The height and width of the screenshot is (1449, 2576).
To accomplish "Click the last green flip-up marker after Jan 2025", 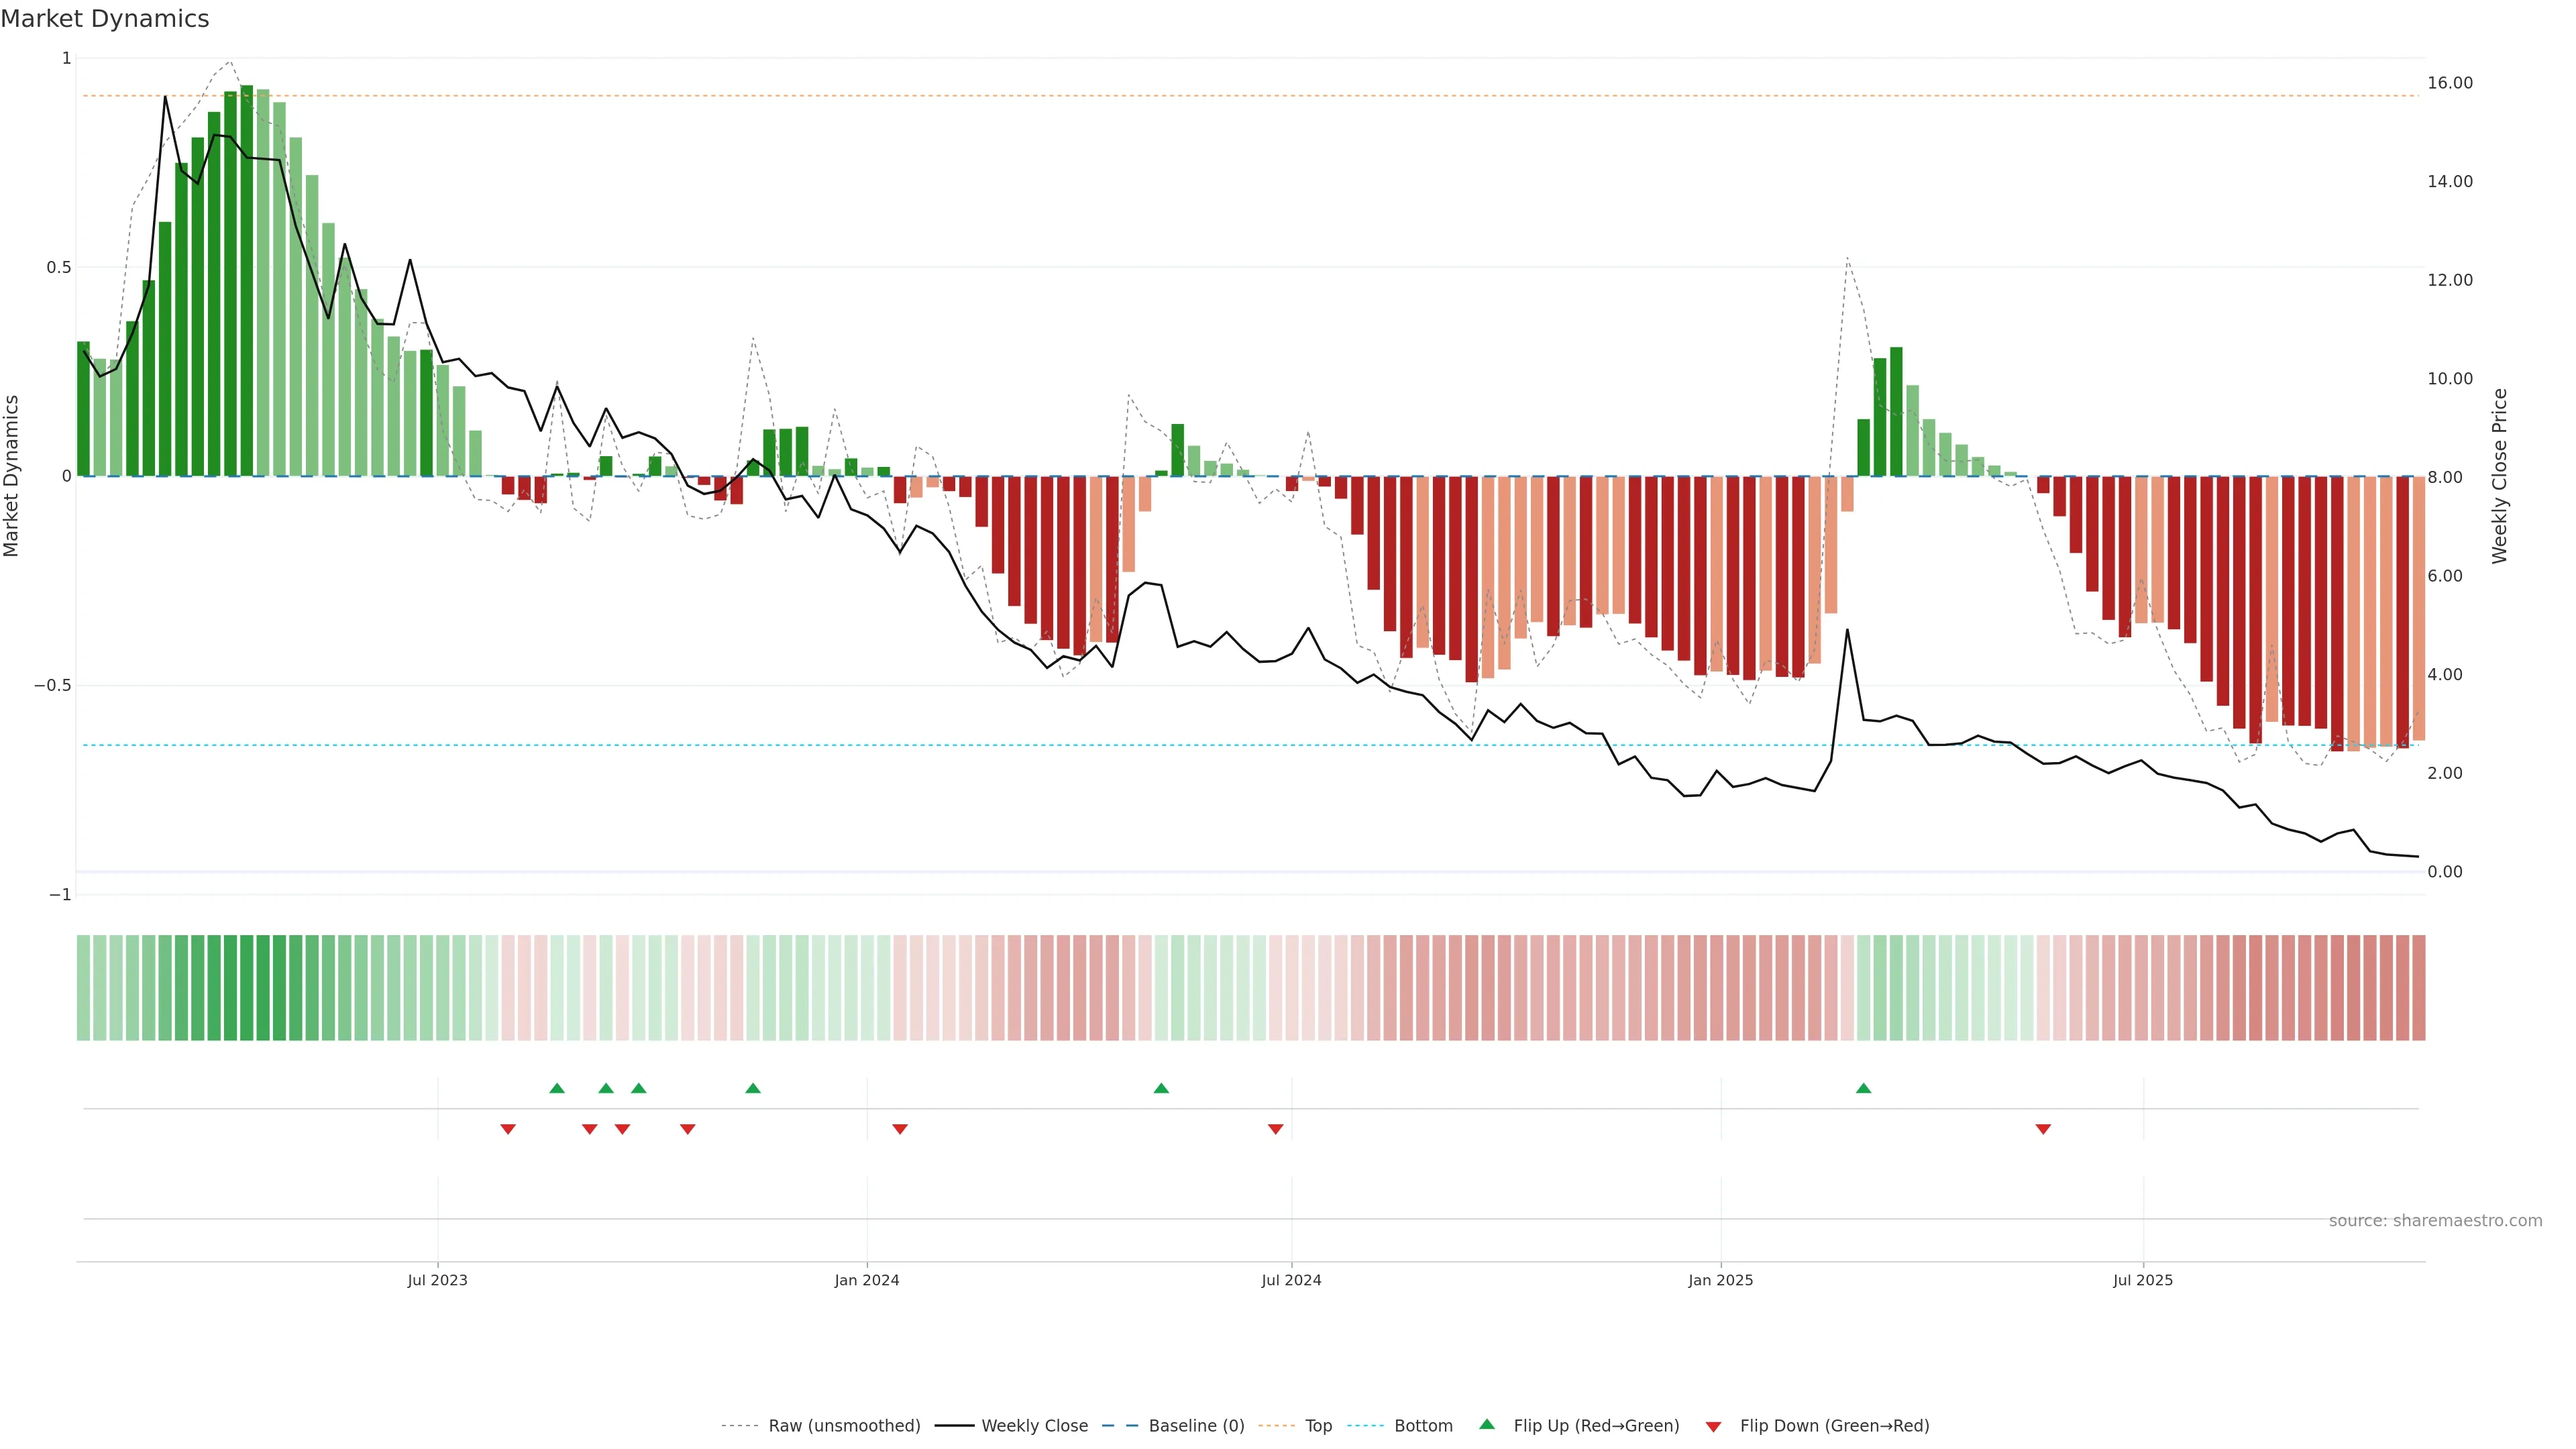I will point(1863,1088).
